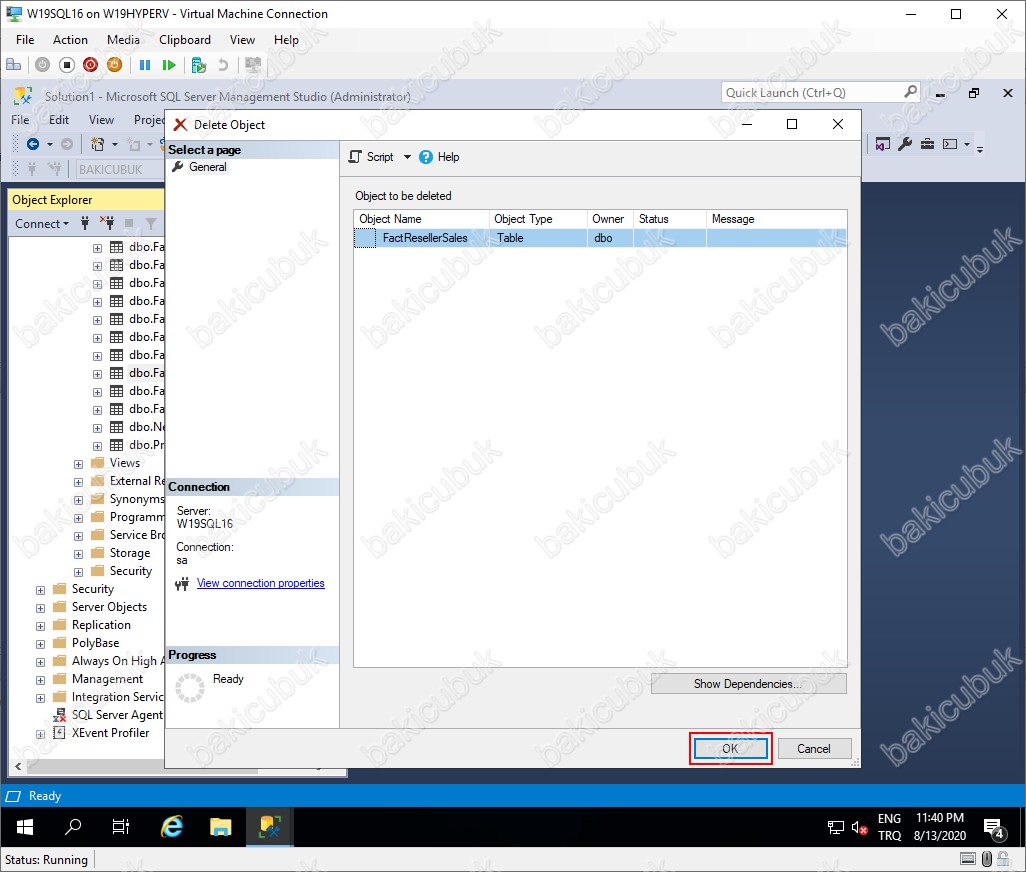Click the Revert VM toolbar icon

click(x=223, y=65)
